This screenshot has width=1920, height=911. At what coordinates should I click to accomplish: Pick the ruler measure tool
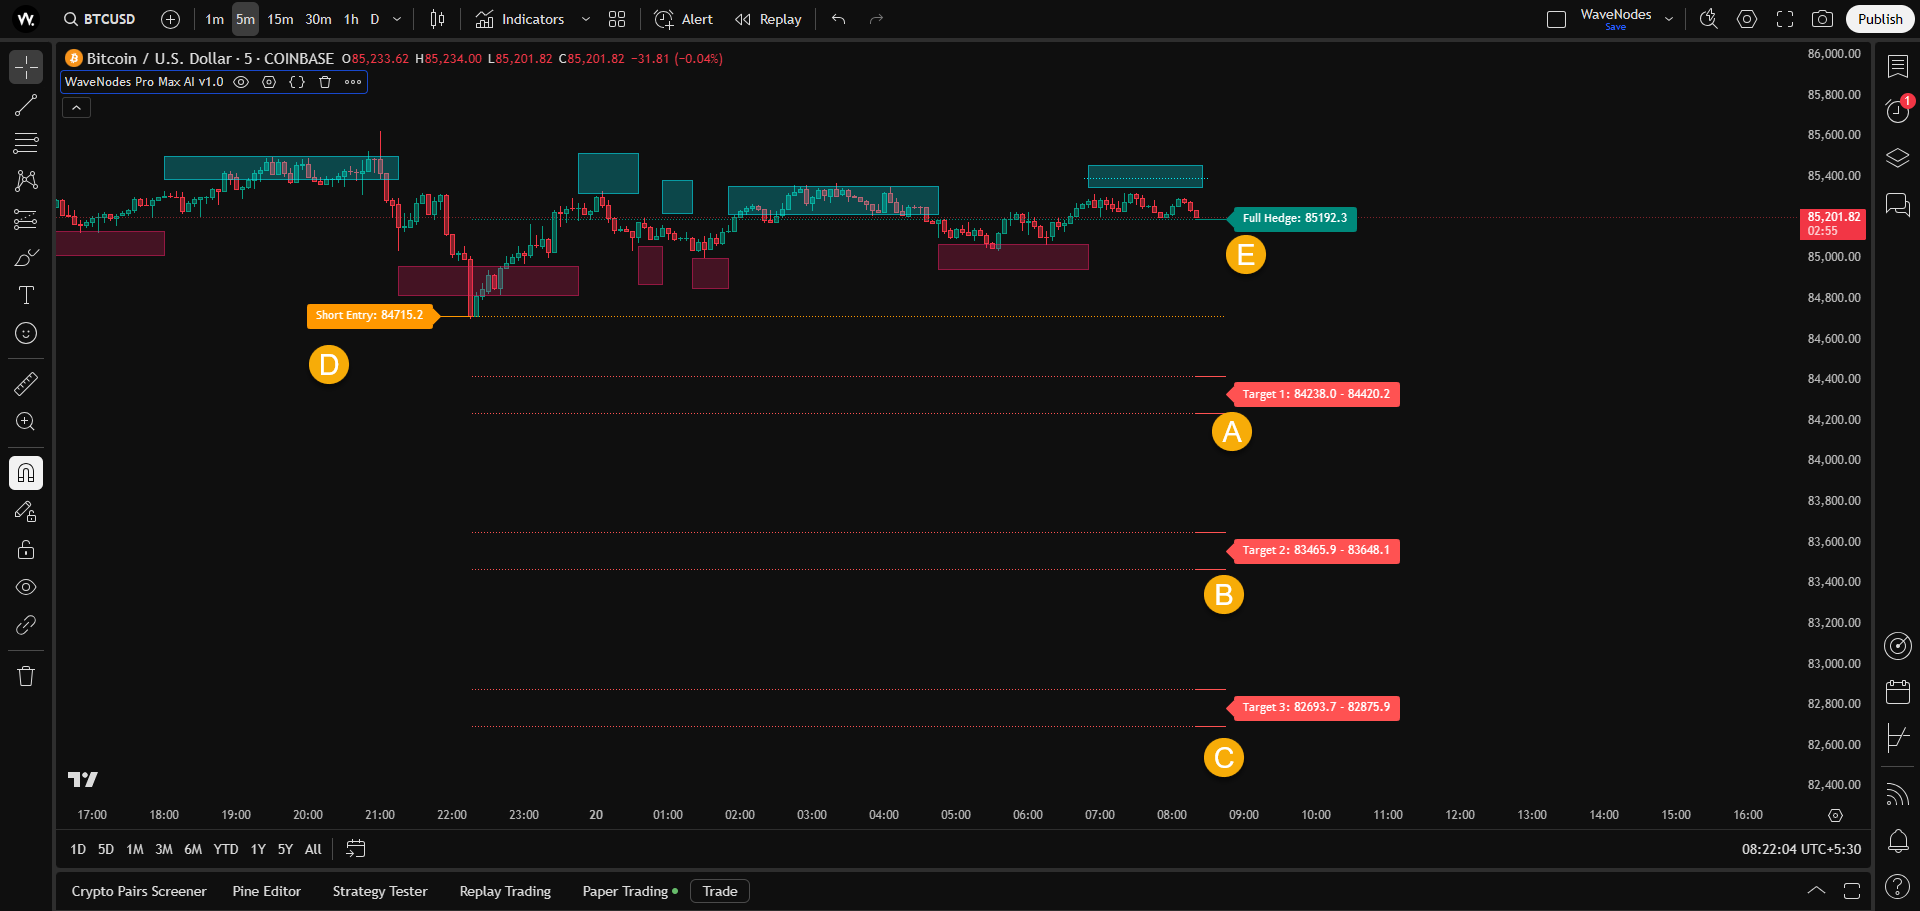coord(26,384)
